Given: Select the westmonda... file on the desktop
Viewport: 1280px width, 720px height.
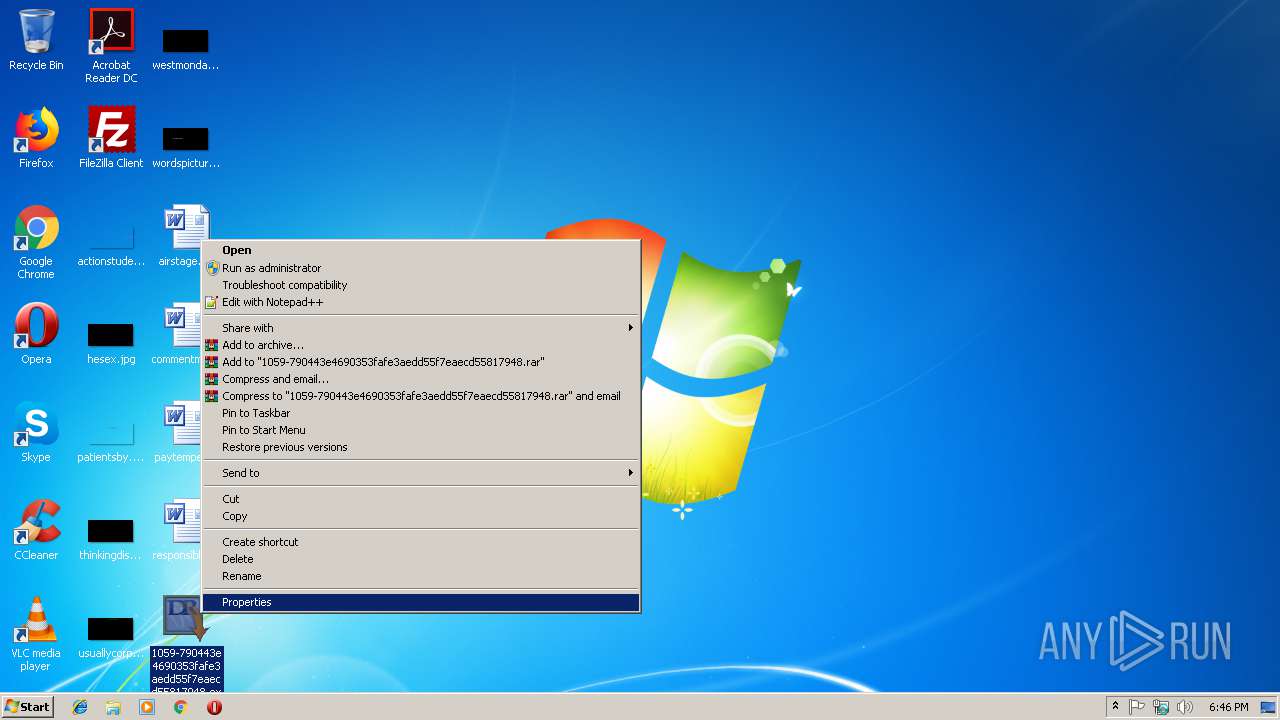Looking at the screenshot, I should click(x=185, y=48).
